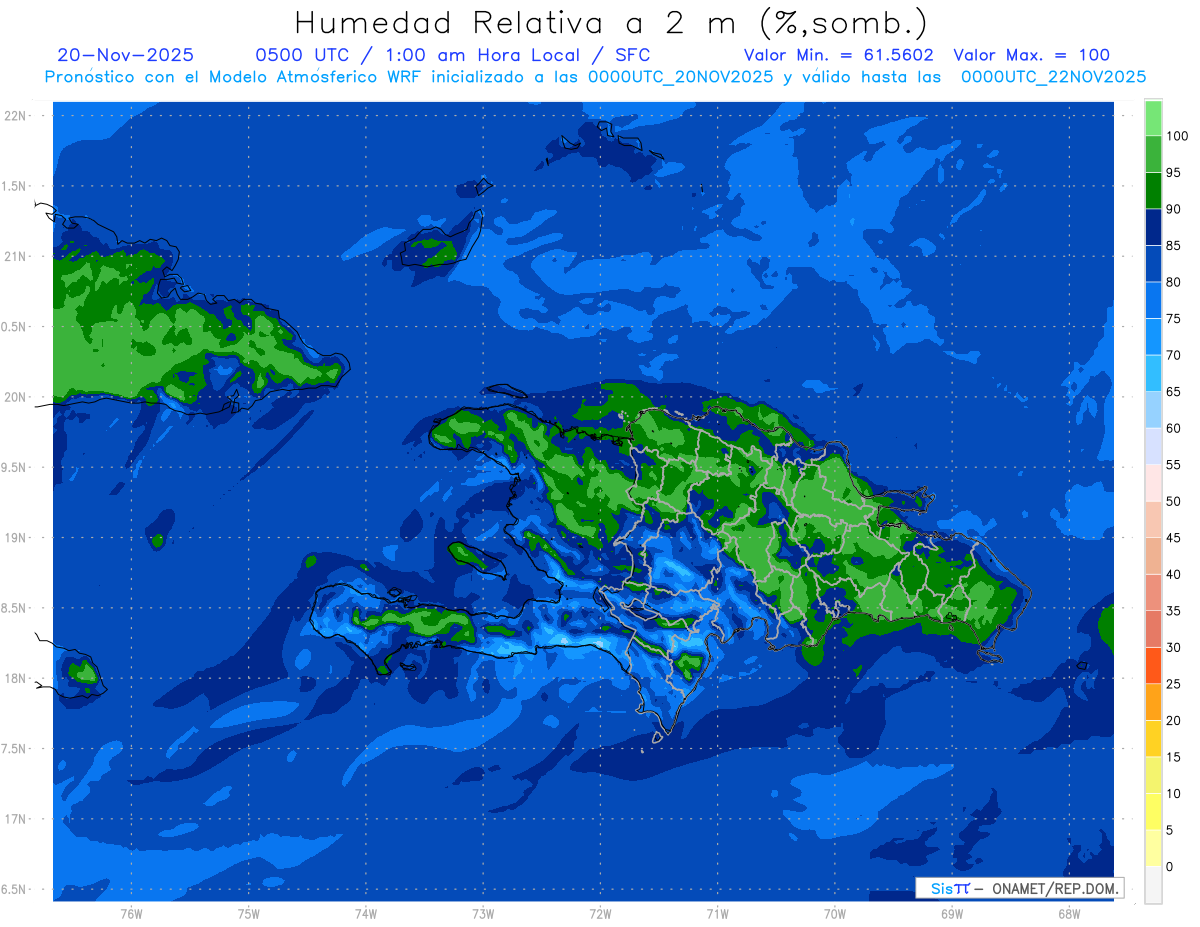This screenshot has width=1200, height=927.
Task: Click the legend value '30'
Action: pos(1173,648)
